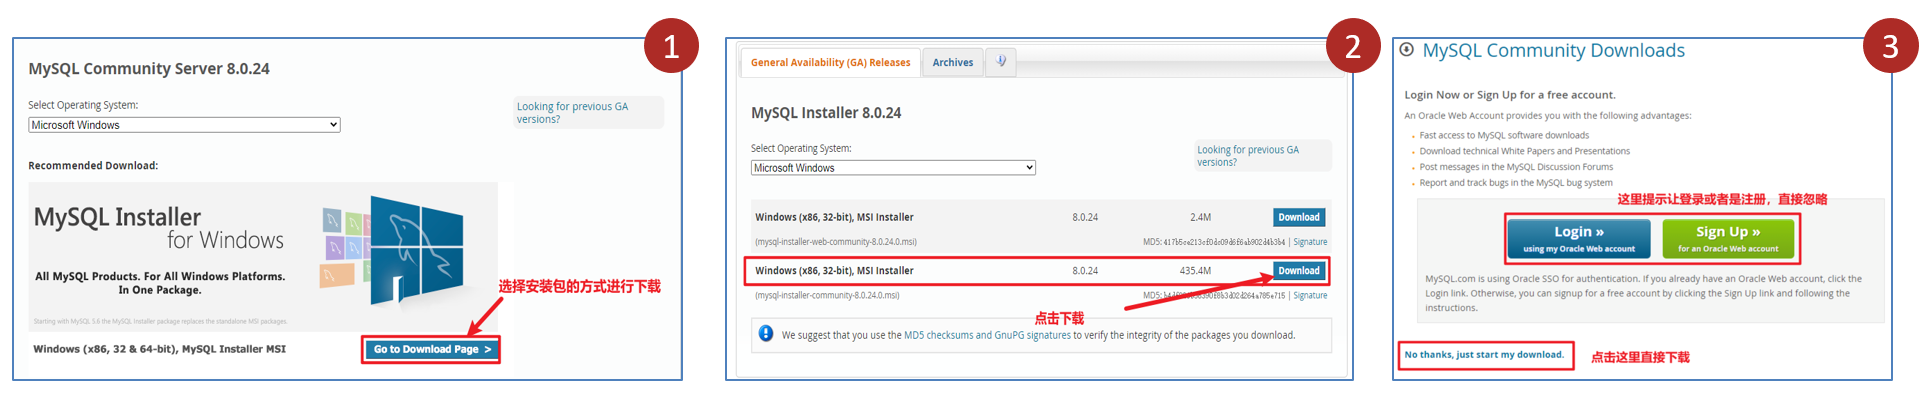Open Signature link for mysql-installer-web-community

click(1310, 242)
